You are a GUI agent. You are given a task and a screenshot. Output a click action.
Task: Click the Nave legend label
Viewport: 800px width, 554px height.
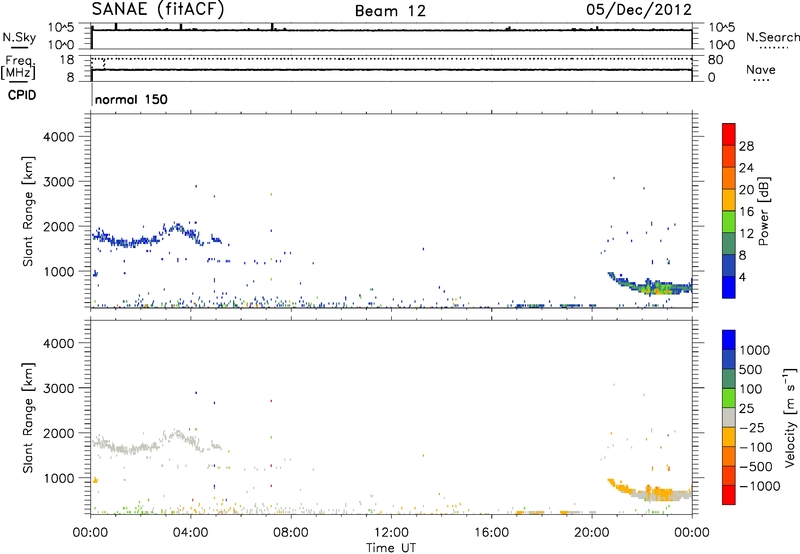[x=761, y=70]
